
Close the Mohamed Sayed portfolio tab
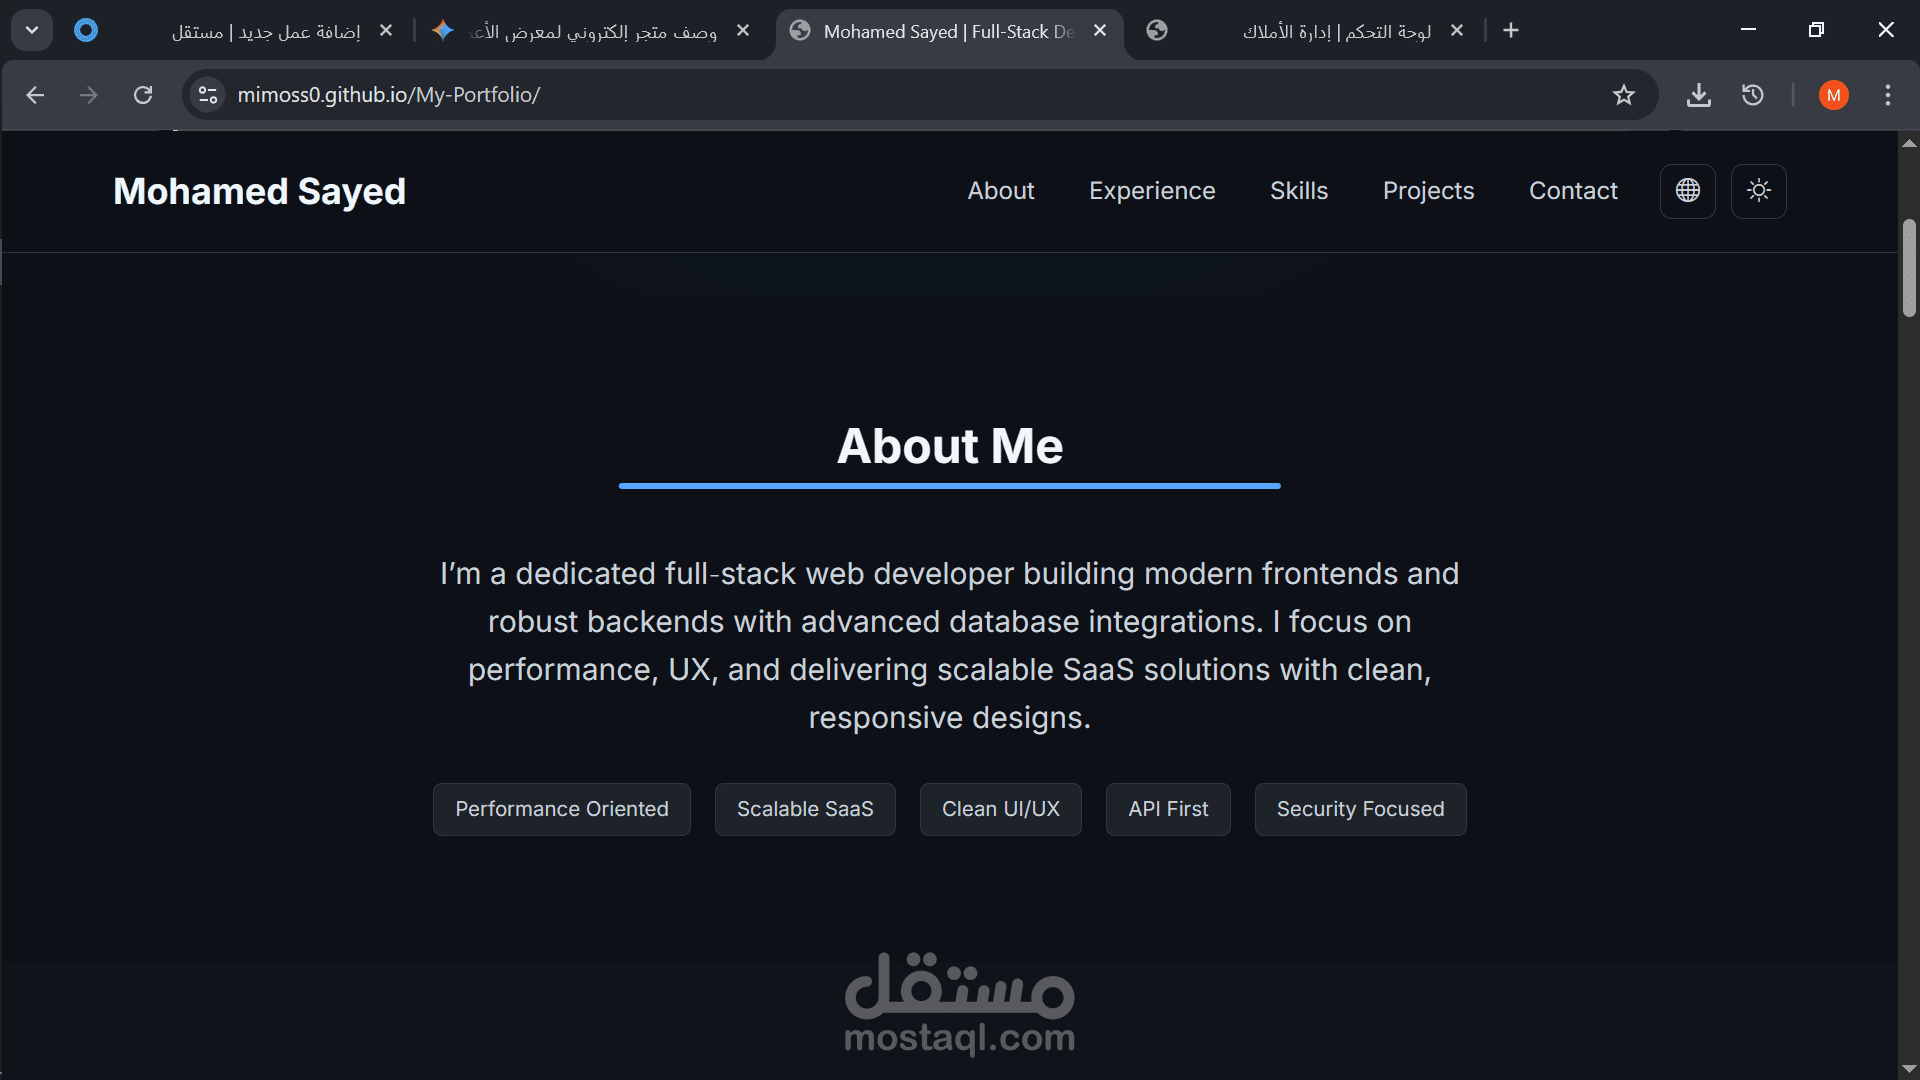tap(1100, 31)
